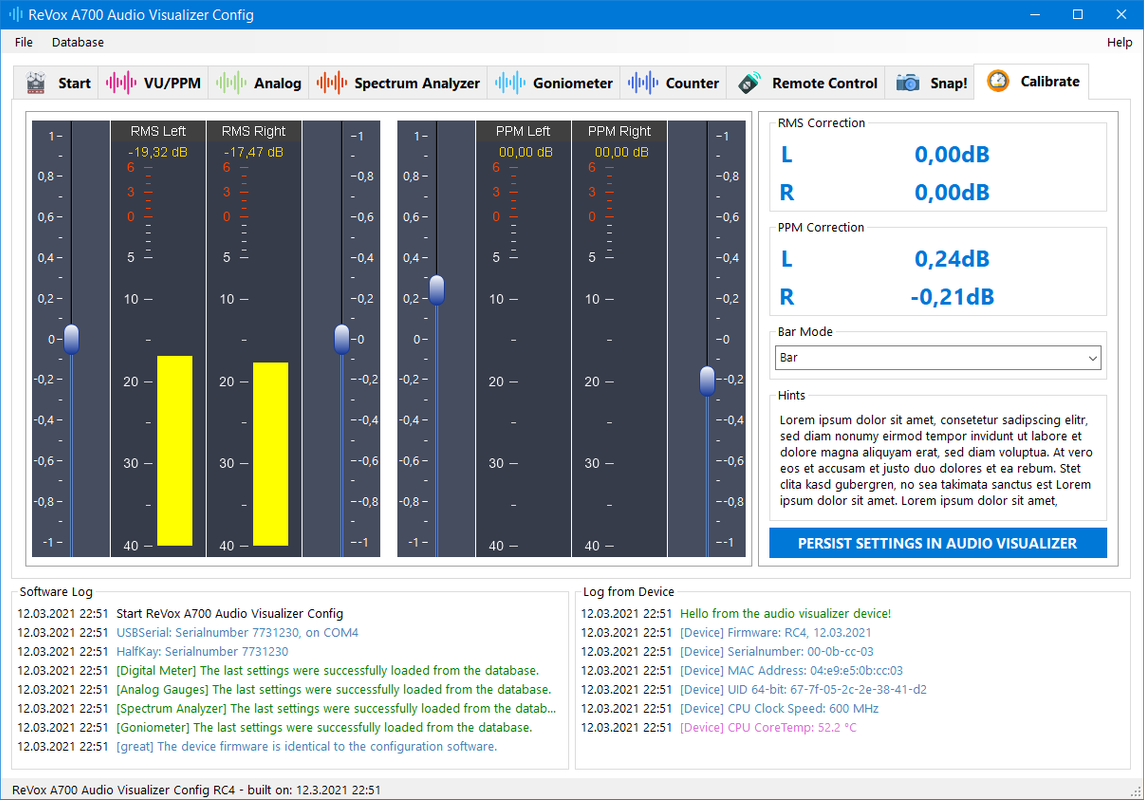Select the Calibrate tab
1144x800 pixels.
pos(1032,81)
